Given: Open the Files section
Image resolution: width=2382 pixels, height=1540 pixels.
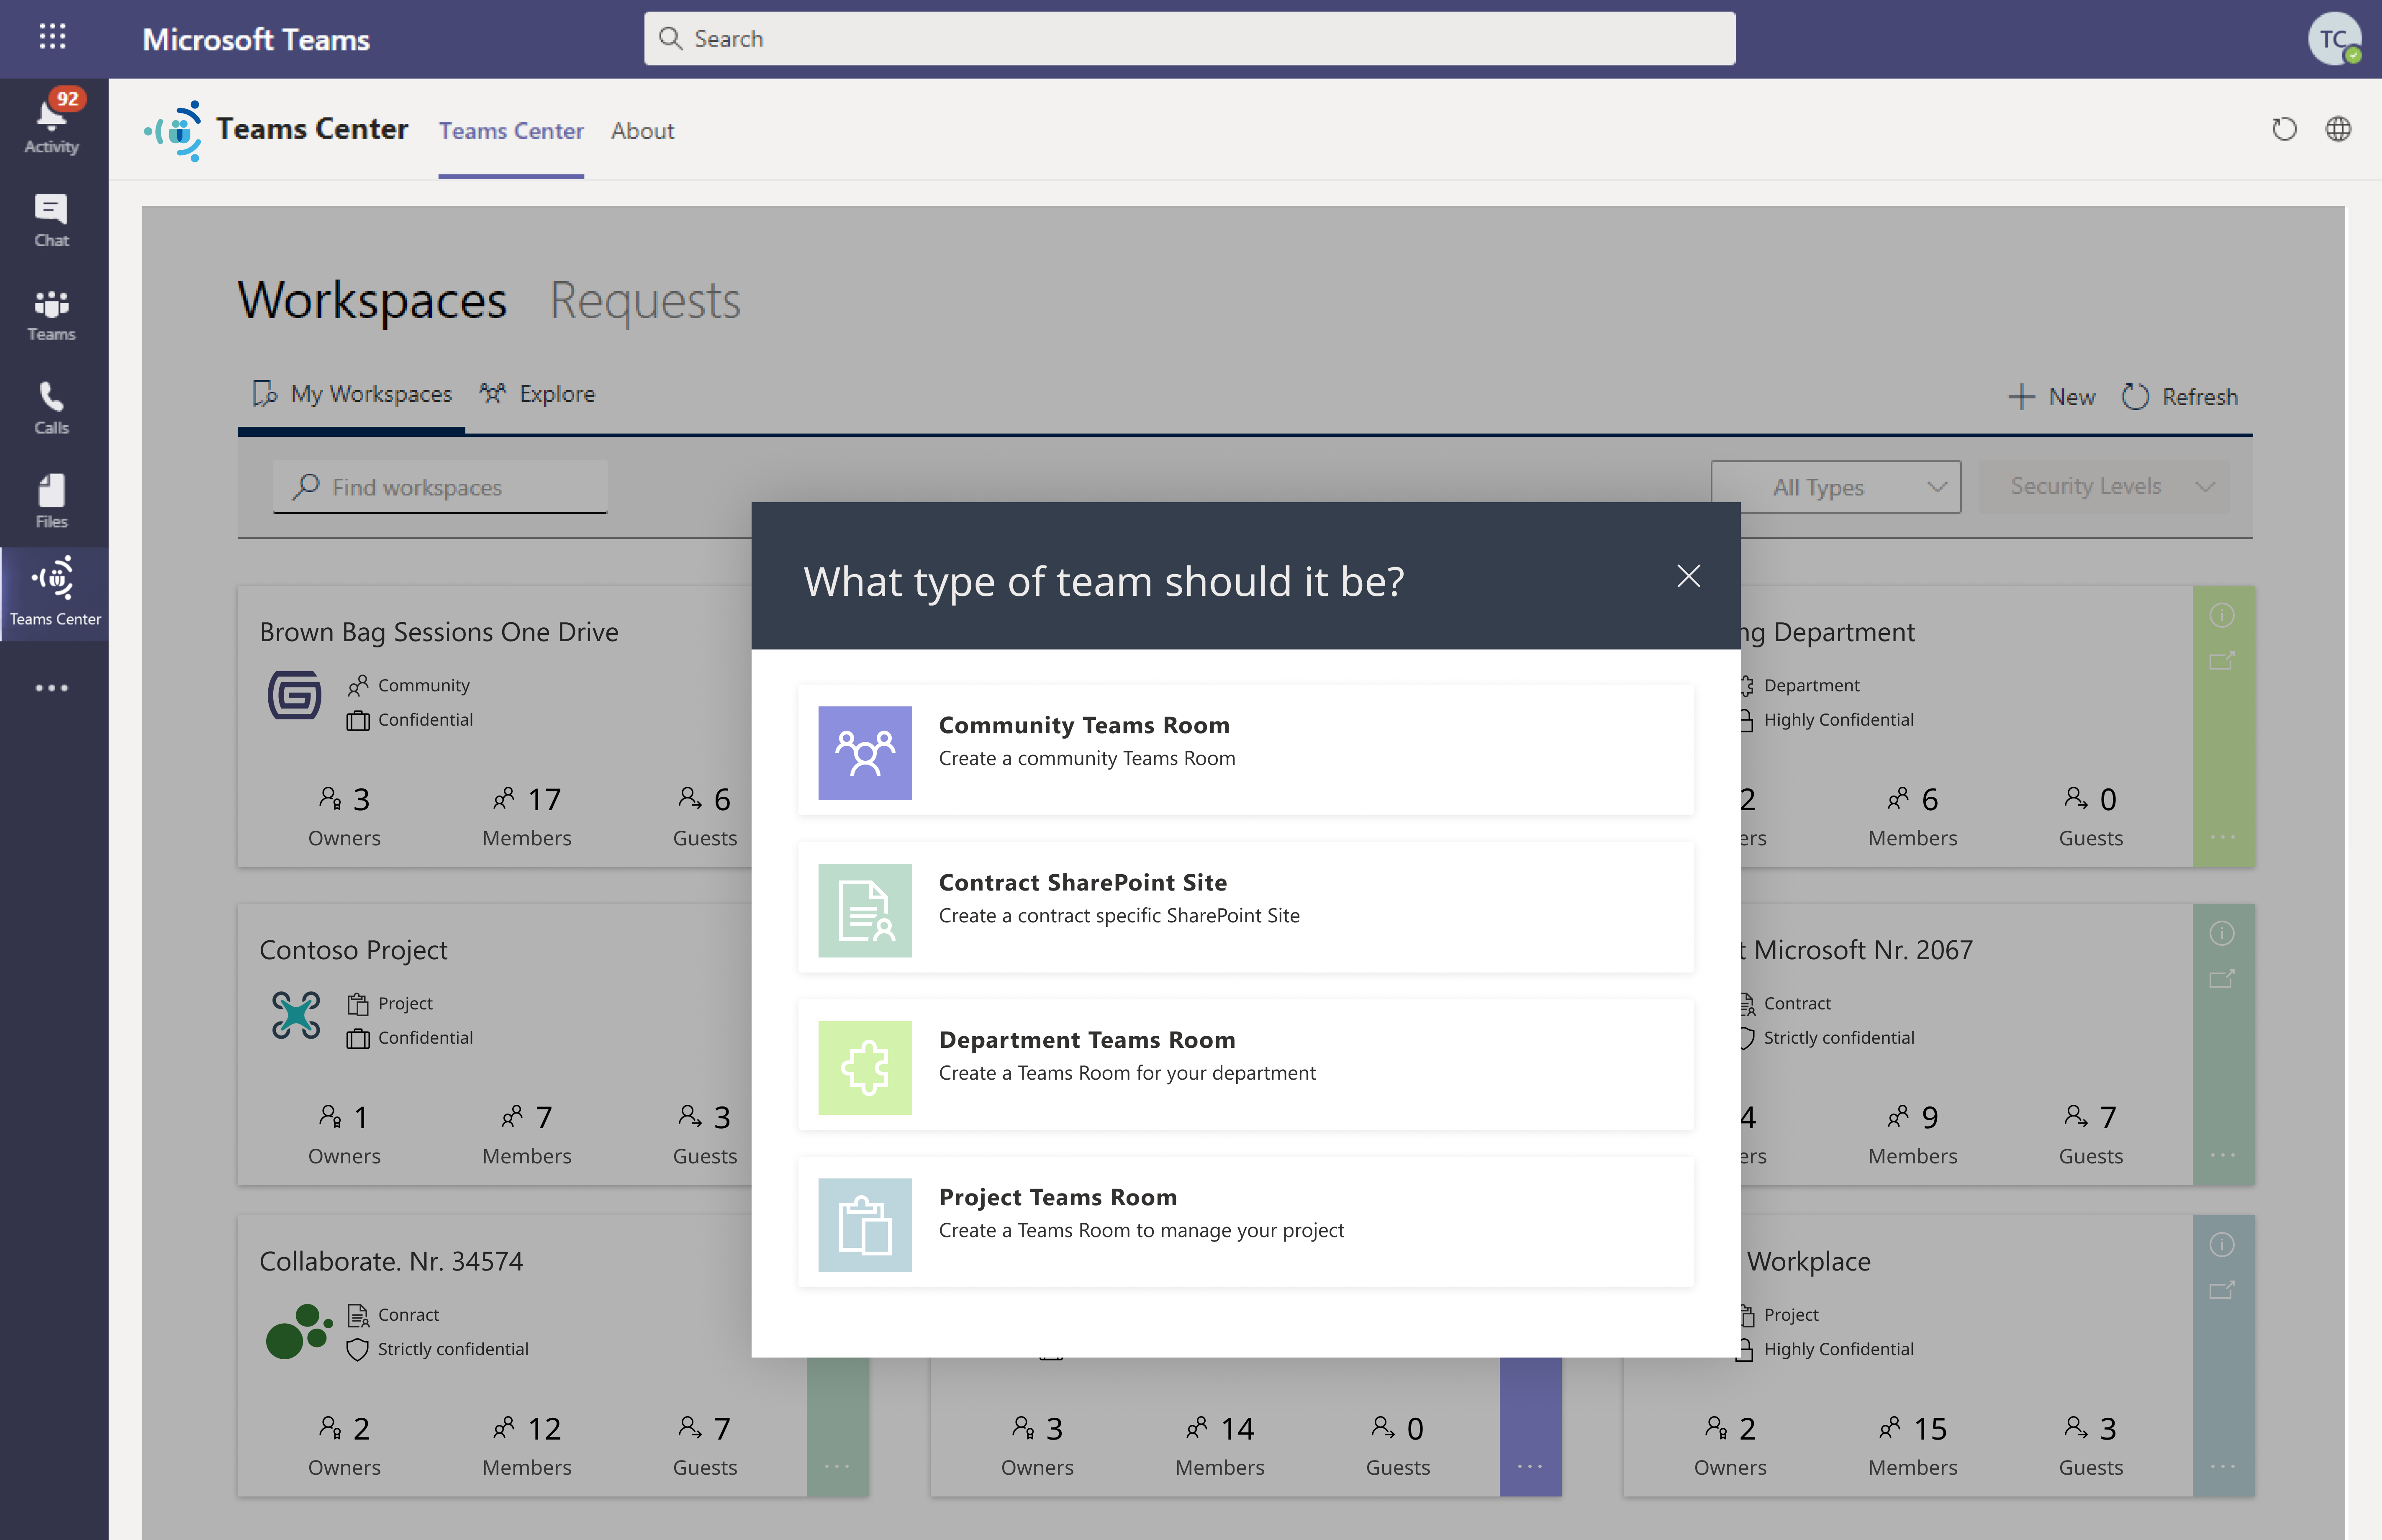Looking at the screenshot, I should pos(52,501).
